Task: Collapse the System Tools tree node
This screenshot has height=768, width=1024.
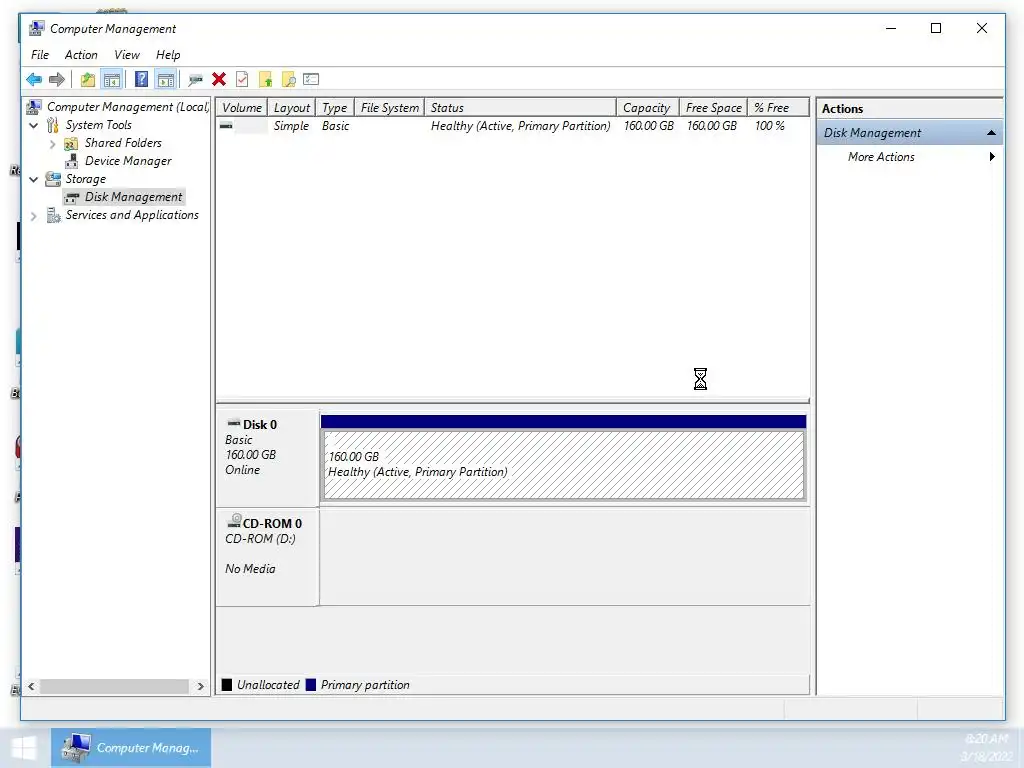Action: click(33, 125)
